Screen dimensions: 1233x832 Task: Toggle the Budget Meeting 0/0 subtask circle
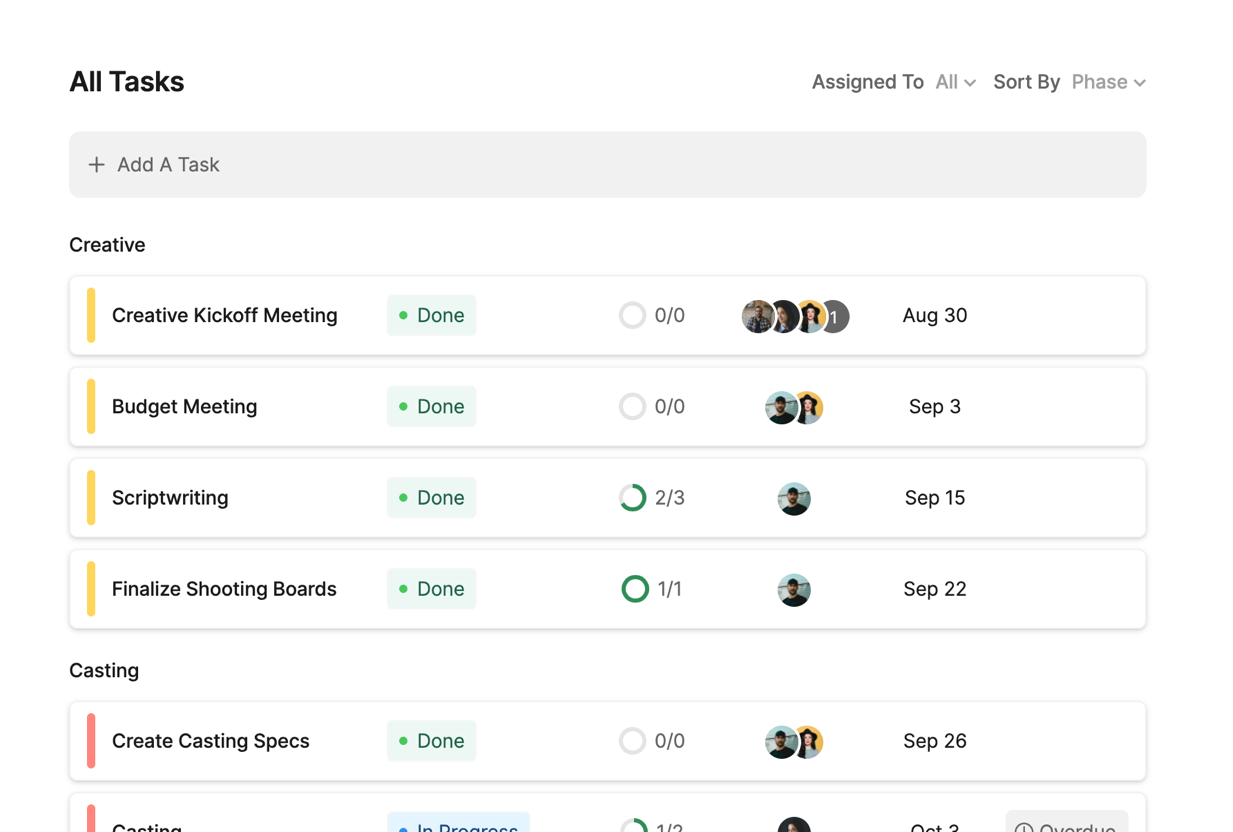pyautogui.click(x=632, y=407)
